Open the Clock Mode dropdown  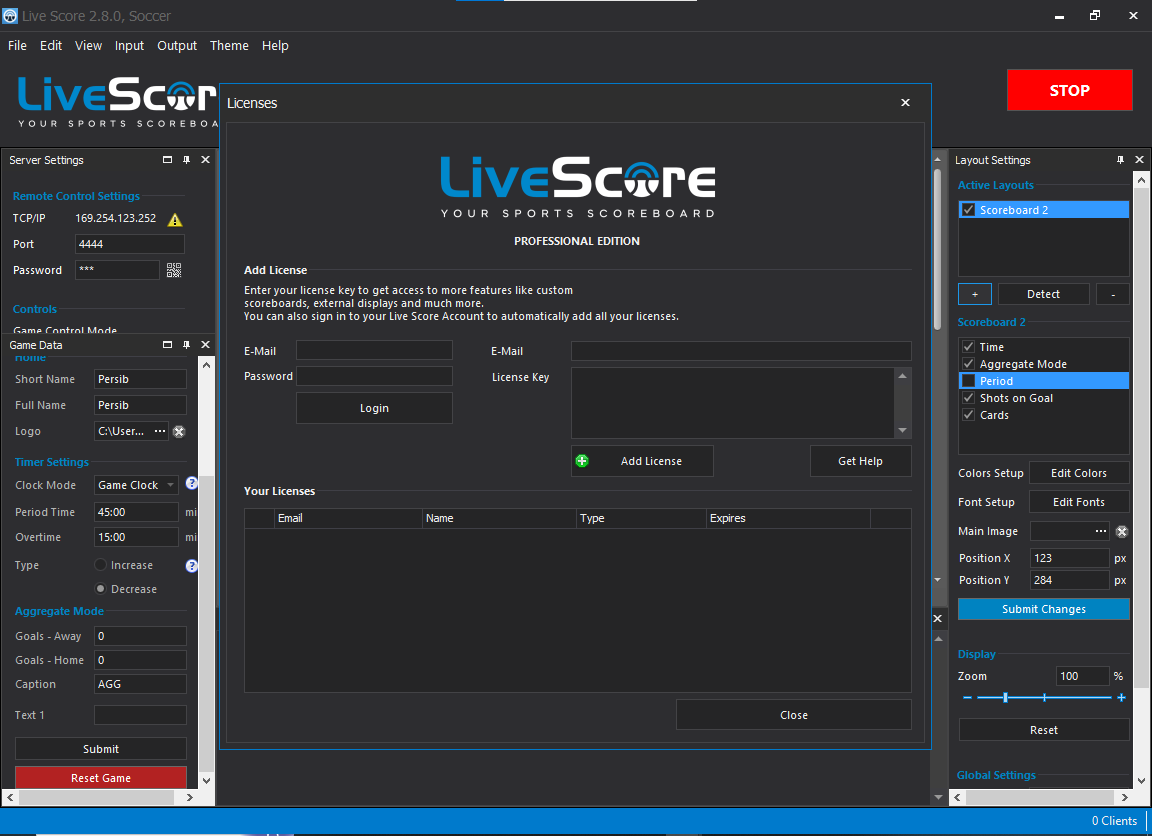click(136, 485)
